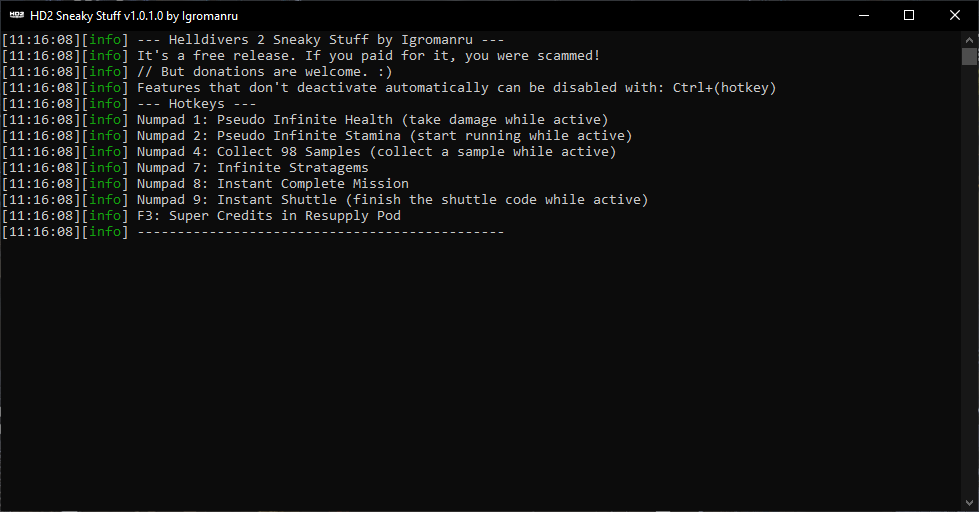Click the Numpad 1 Pseudo Infinite Health line

[x=305, y=120]
